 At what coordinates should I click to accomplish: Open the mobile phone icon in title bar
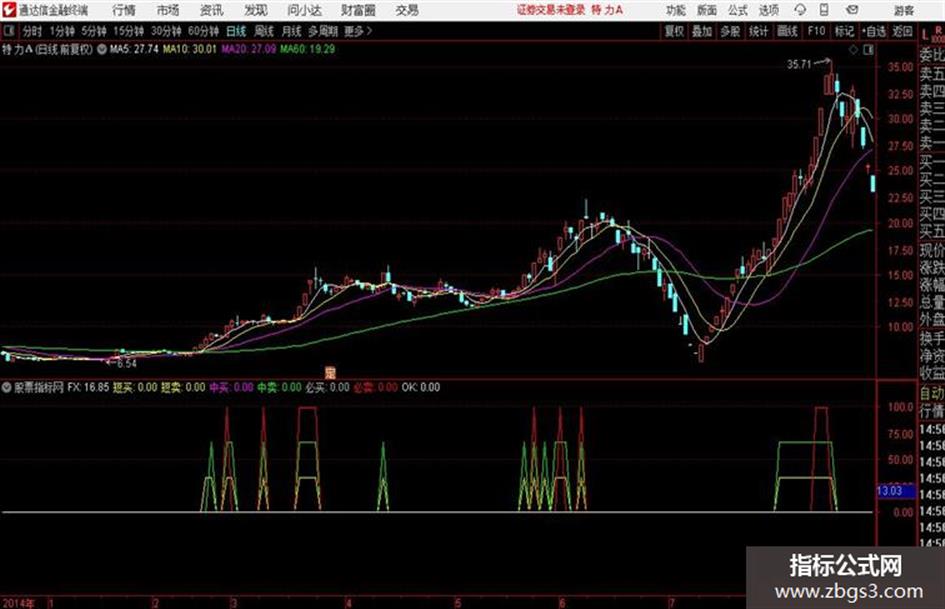824,10
